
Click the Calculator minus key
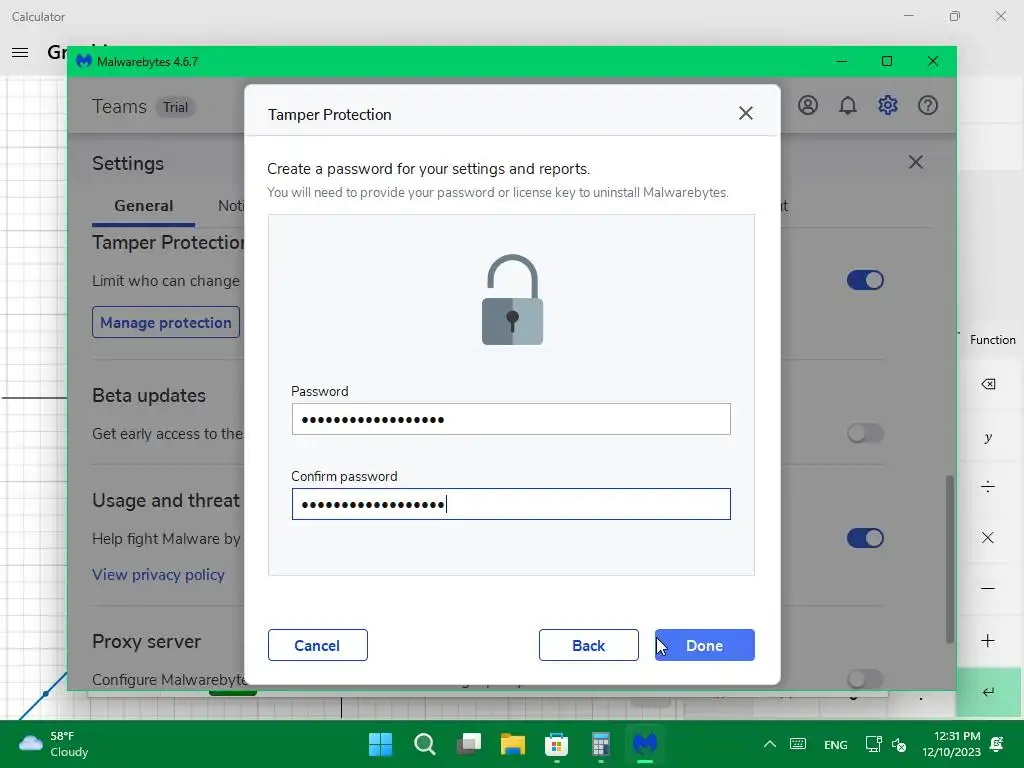(988, 588)
